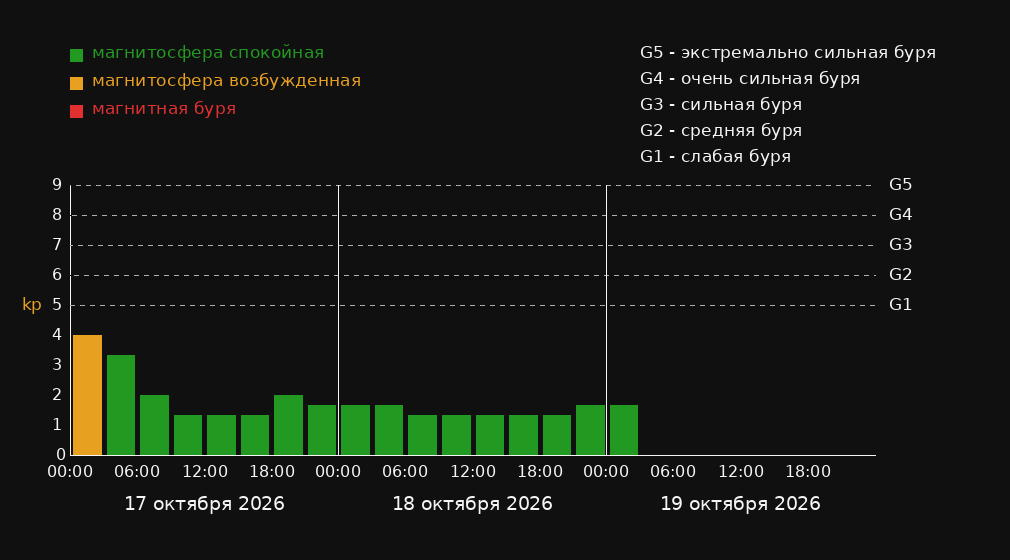
Task: Click the G1 storm level label on axis
Action: pyautogui.click(x=900, y=305)
